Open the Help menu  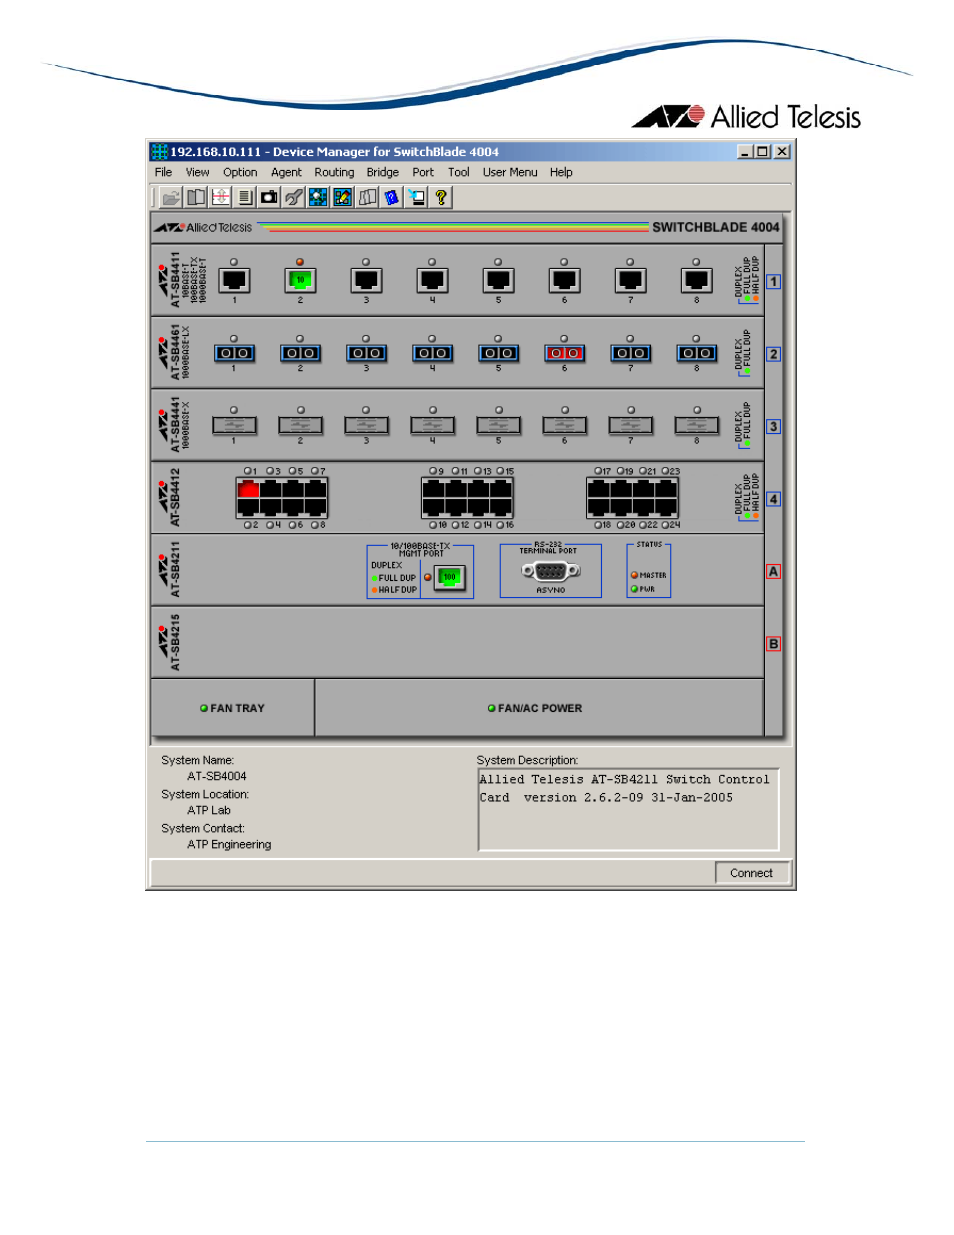click(x=561, y=173)
